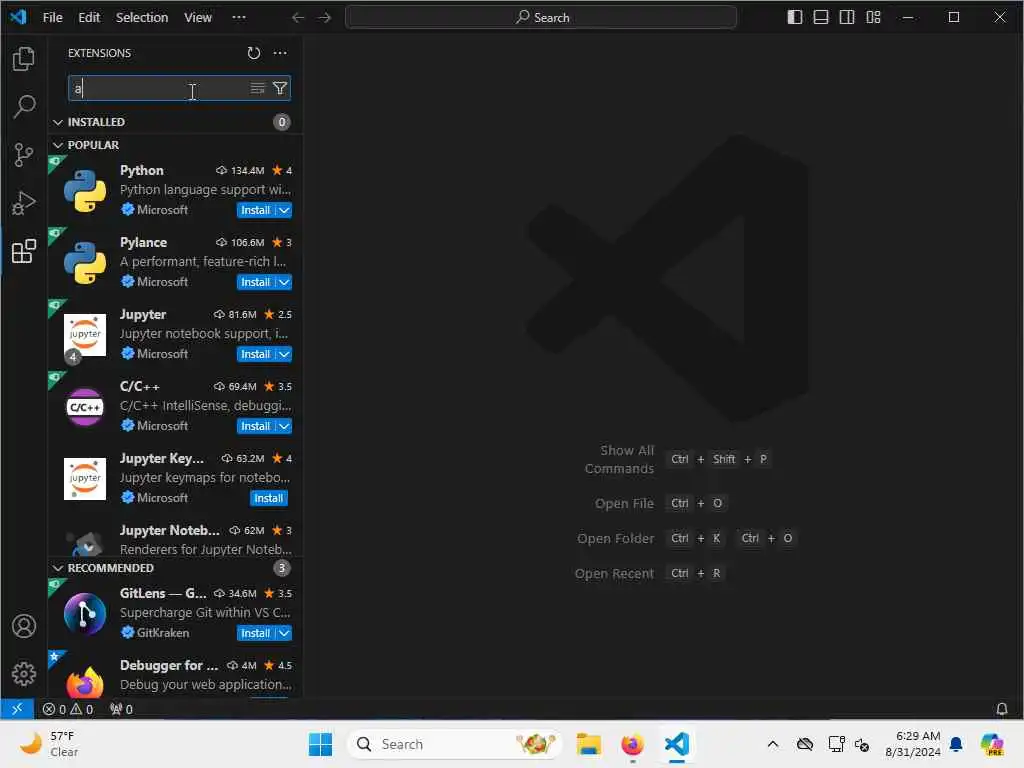The height and width of the screenshot is (768, 1024).
Task: Open the Python extension icon thumbnail
Action: 85,191
